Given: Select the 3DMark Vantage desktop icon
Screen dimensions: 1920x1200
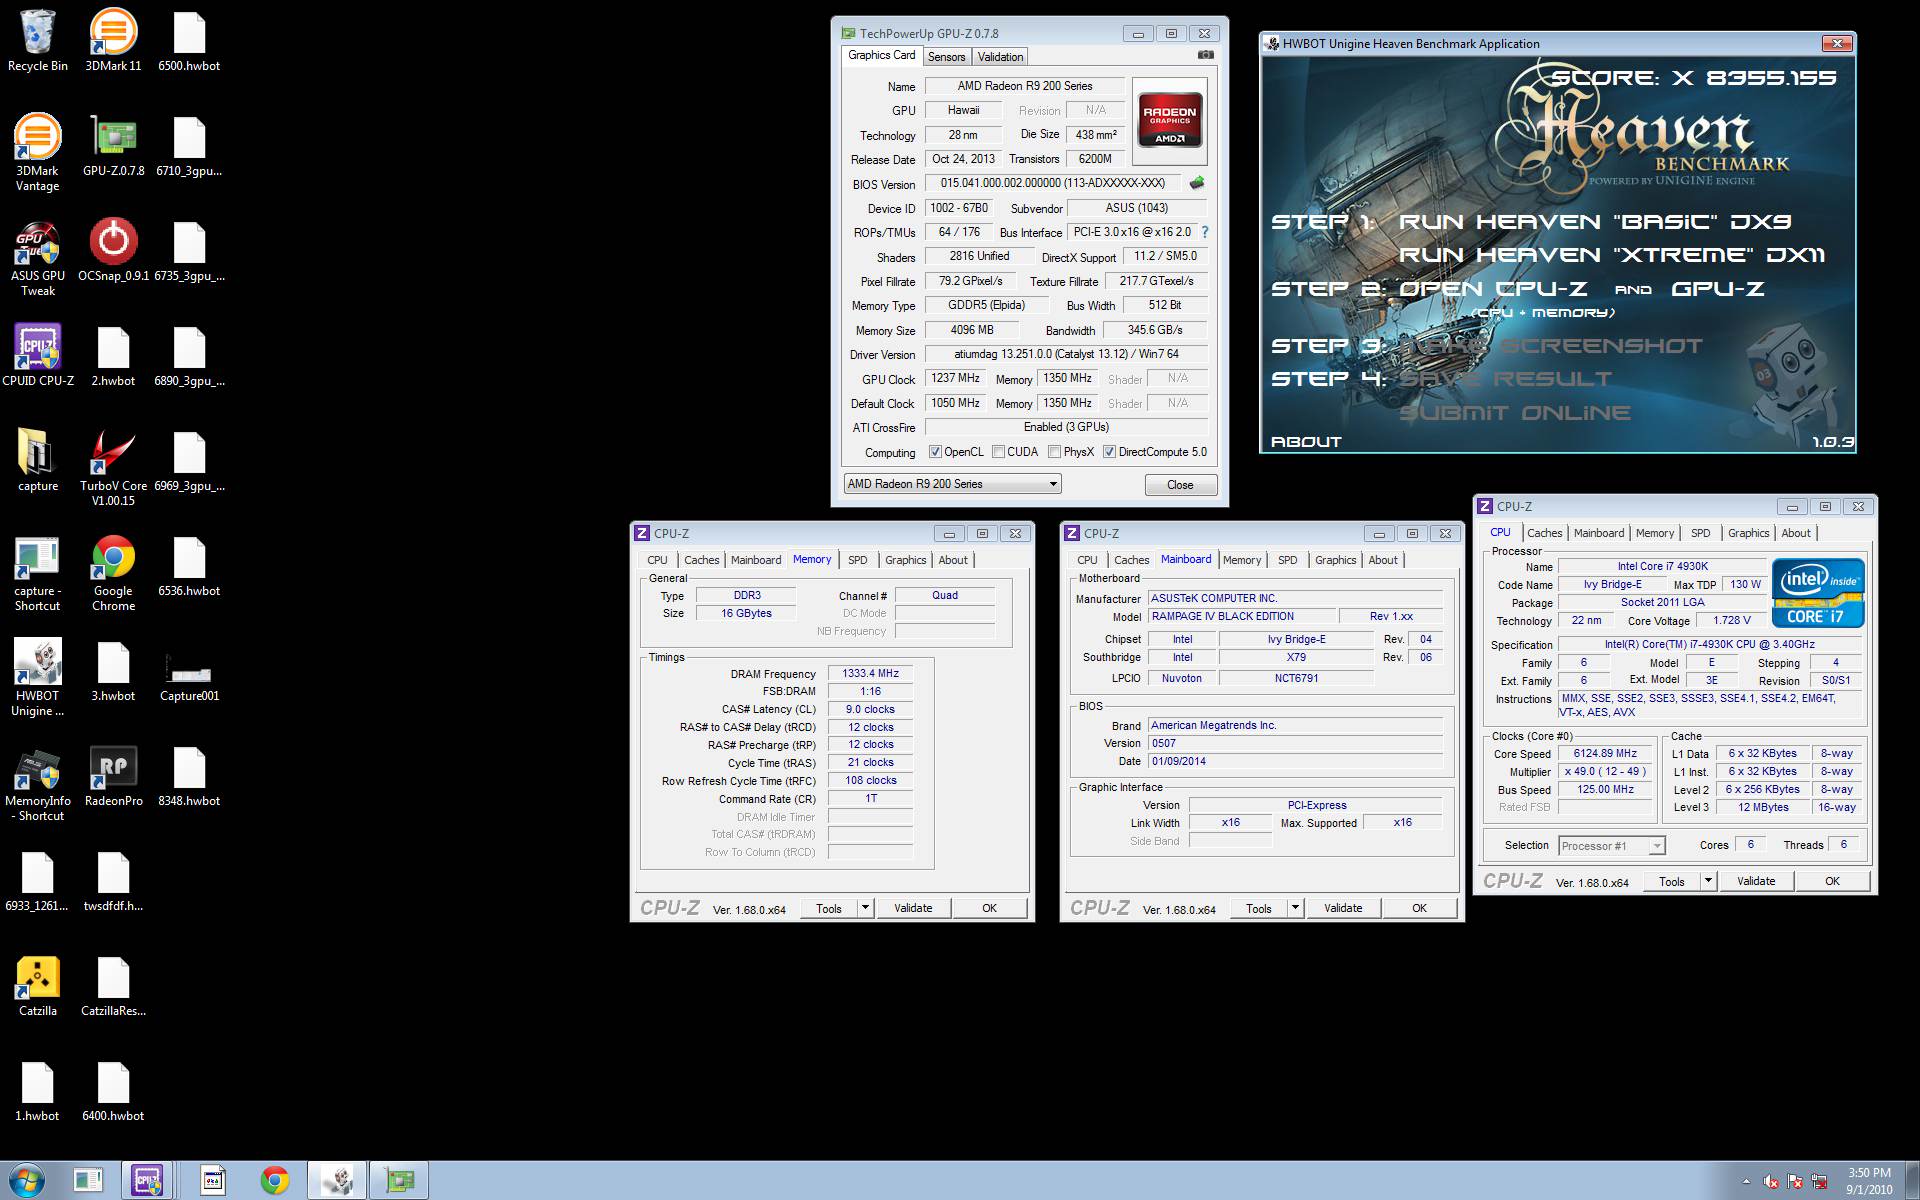Looking at the screenshot, I should [x=38, y=152].
